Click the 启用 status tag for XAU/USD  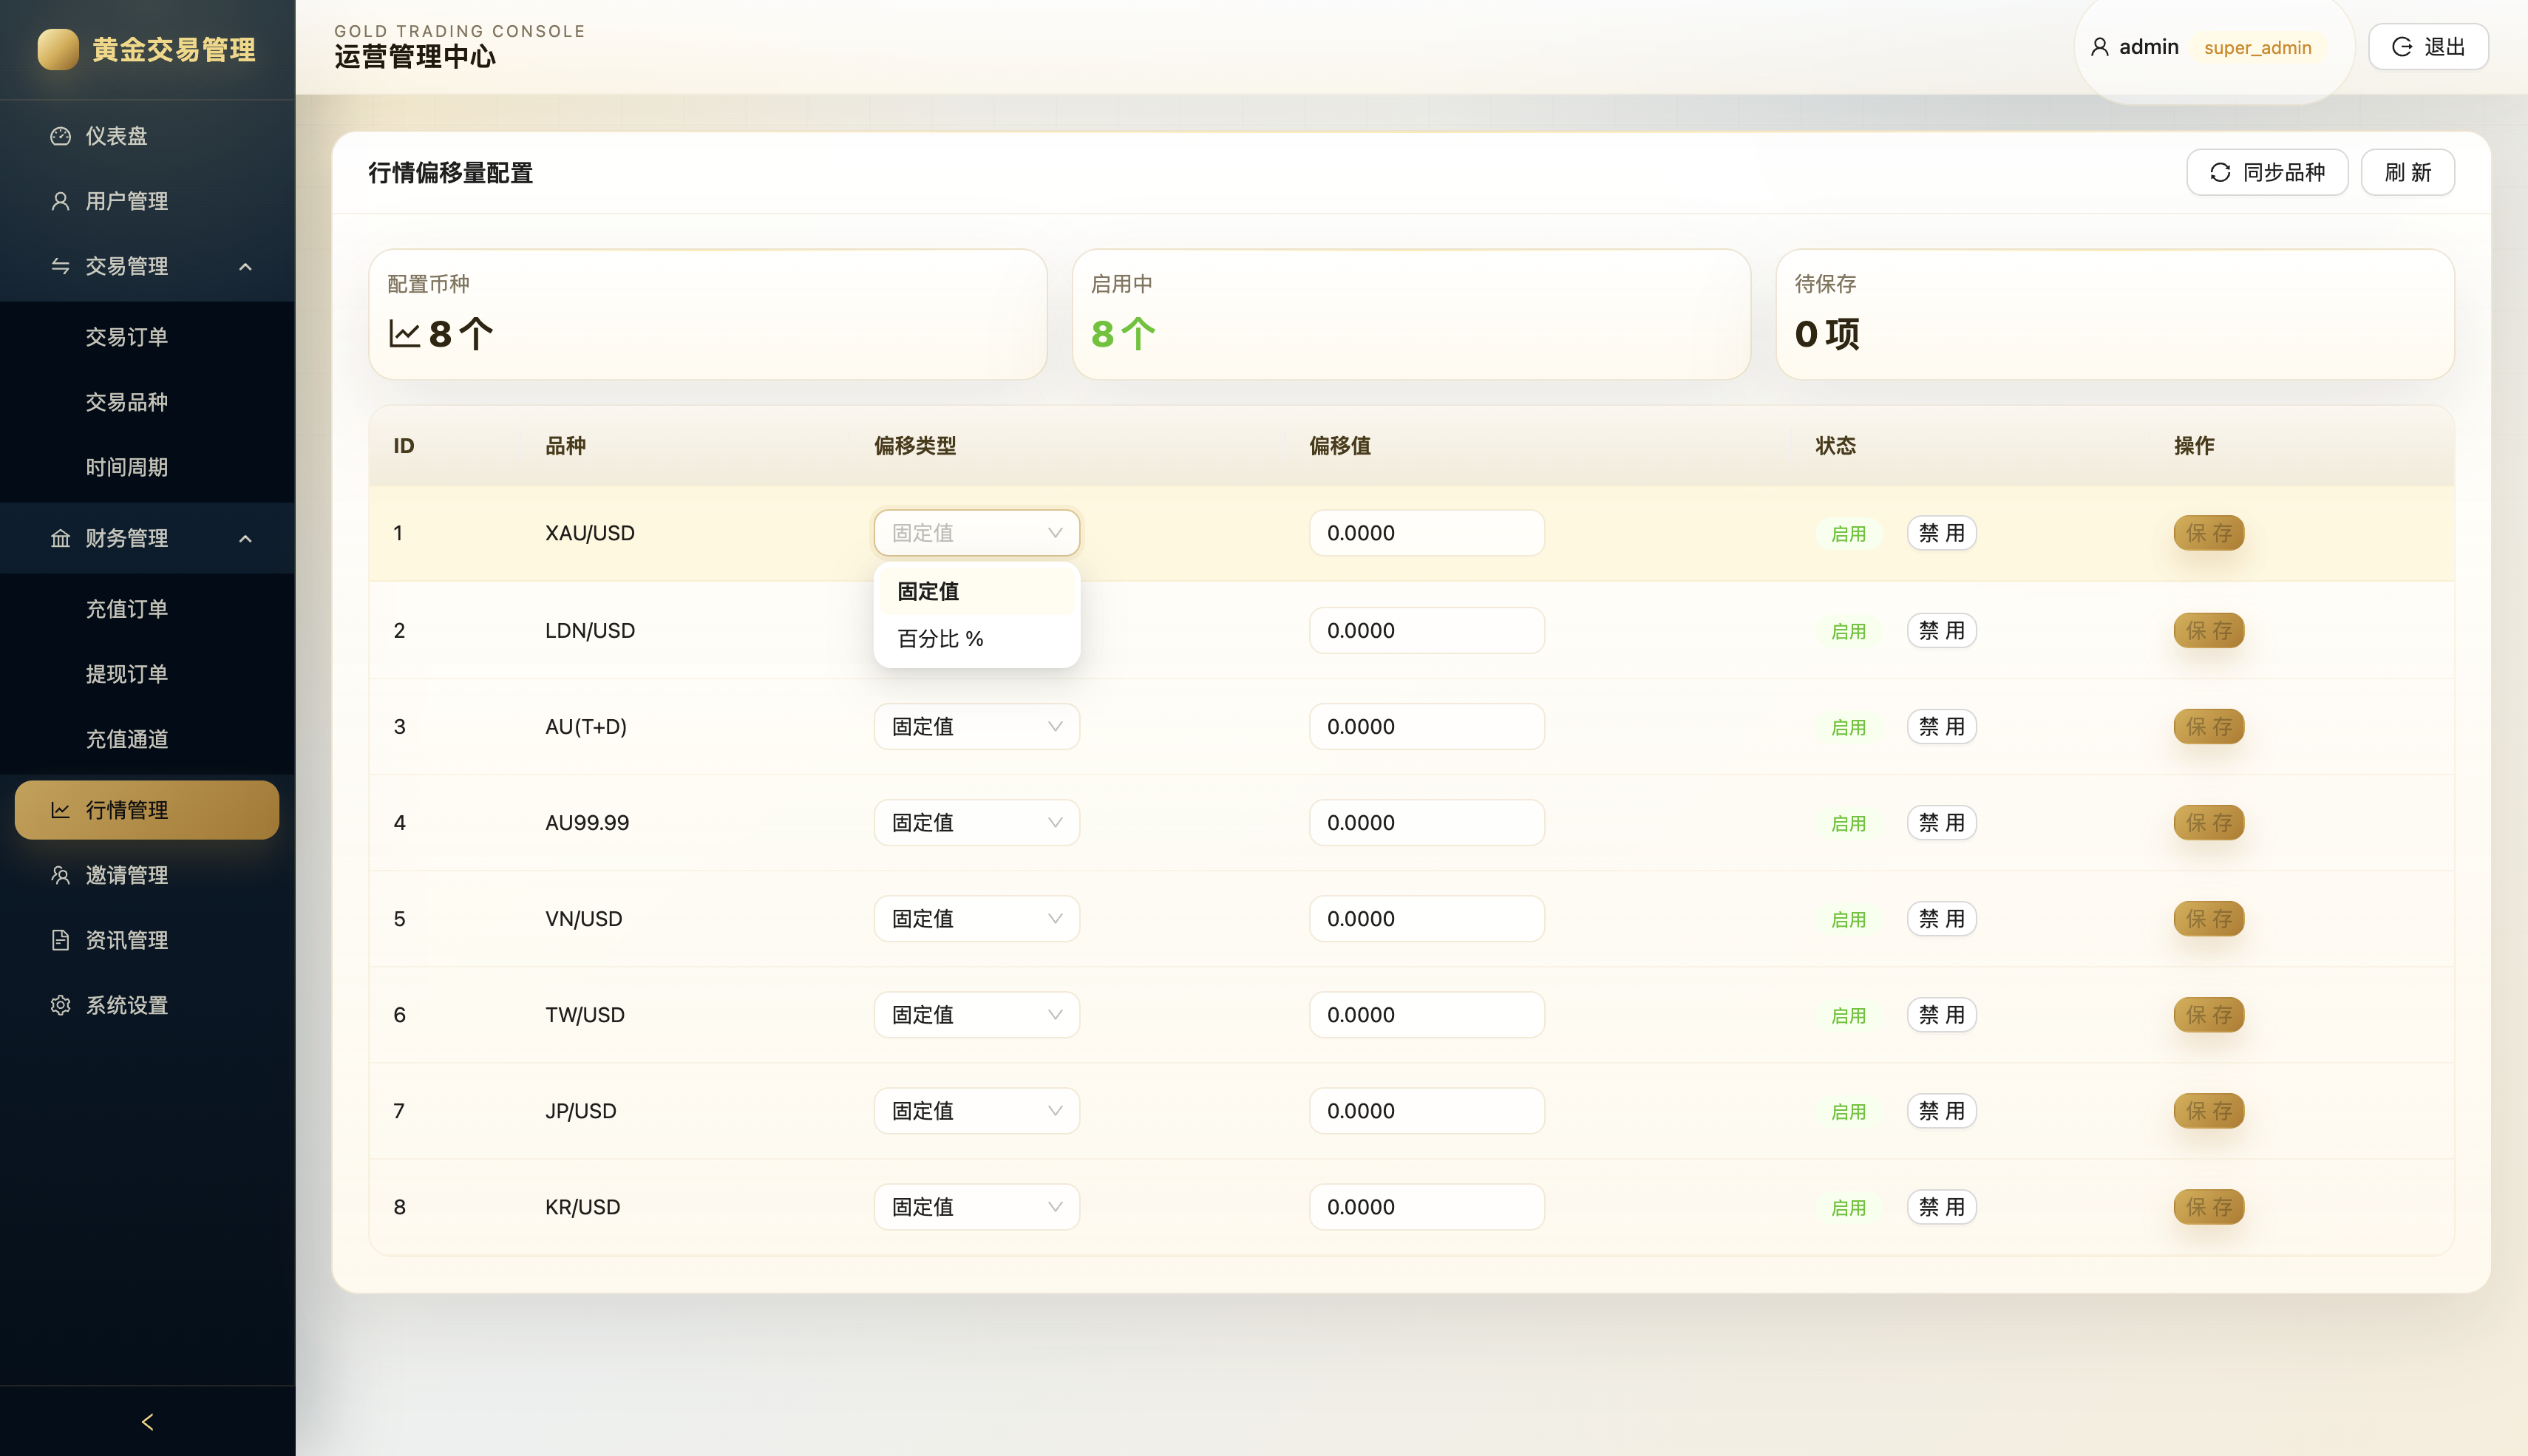click(1849, 534)
